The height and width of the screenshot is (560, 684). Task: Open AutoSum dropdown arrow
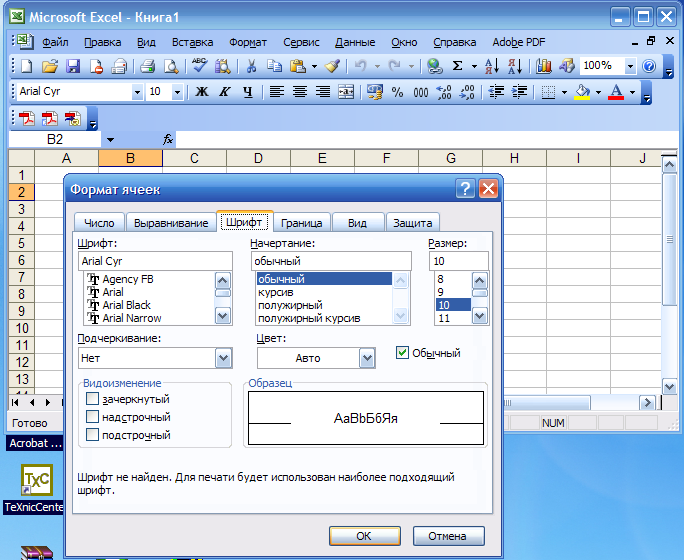[474, 66]
